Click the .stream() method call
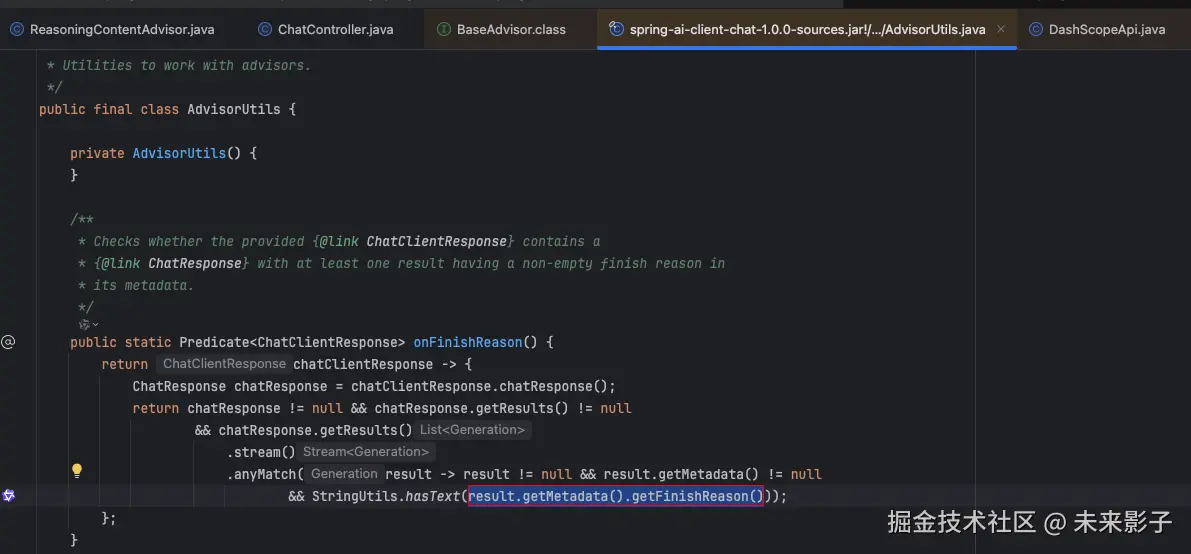 [x=261, y=452]
